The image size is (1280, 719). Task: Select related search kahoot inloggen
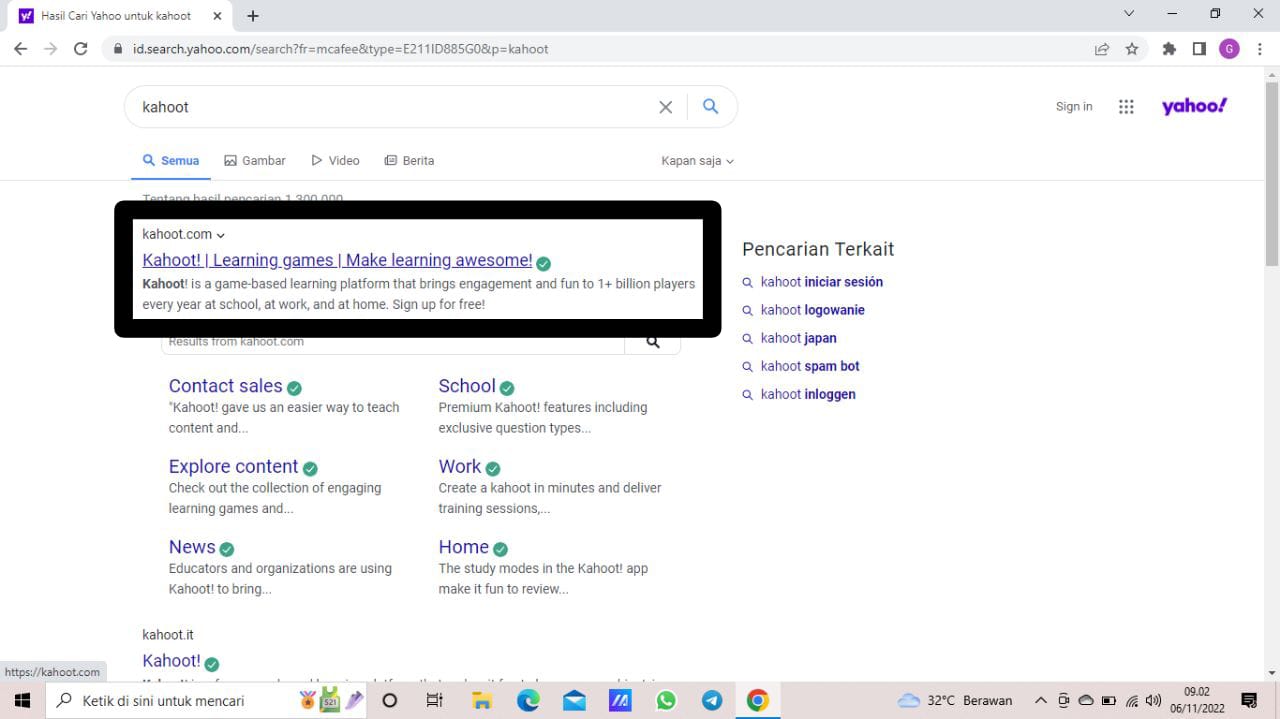[808, 394]
